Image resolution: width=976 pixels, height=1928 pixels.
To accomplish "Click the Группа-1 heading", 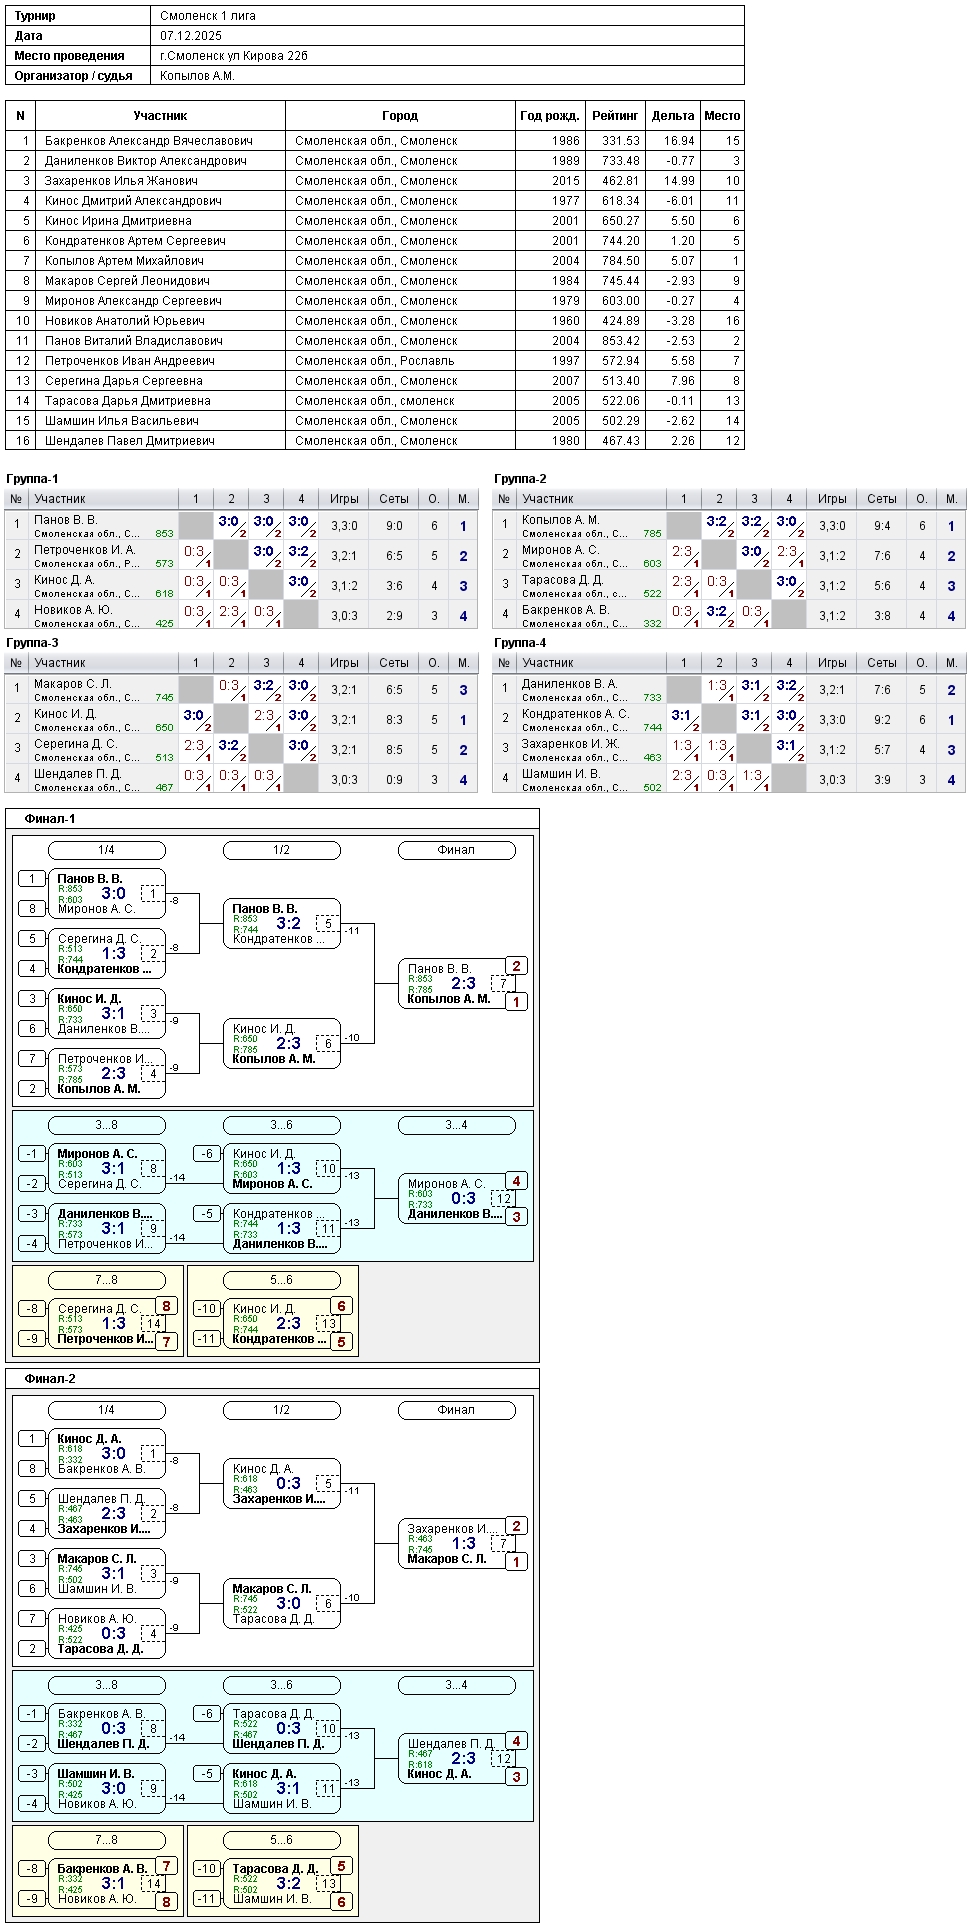I will (x=32, y=479).
